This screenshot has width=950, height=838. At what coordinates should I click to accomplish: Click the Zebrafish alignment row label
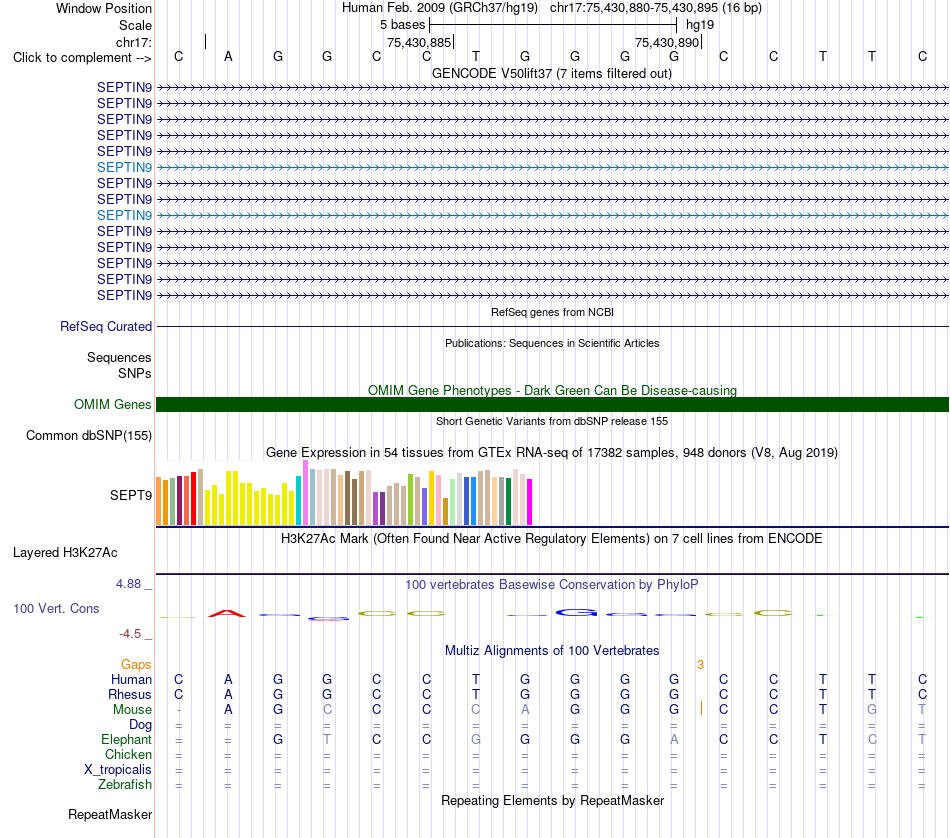tap(125, 785)
